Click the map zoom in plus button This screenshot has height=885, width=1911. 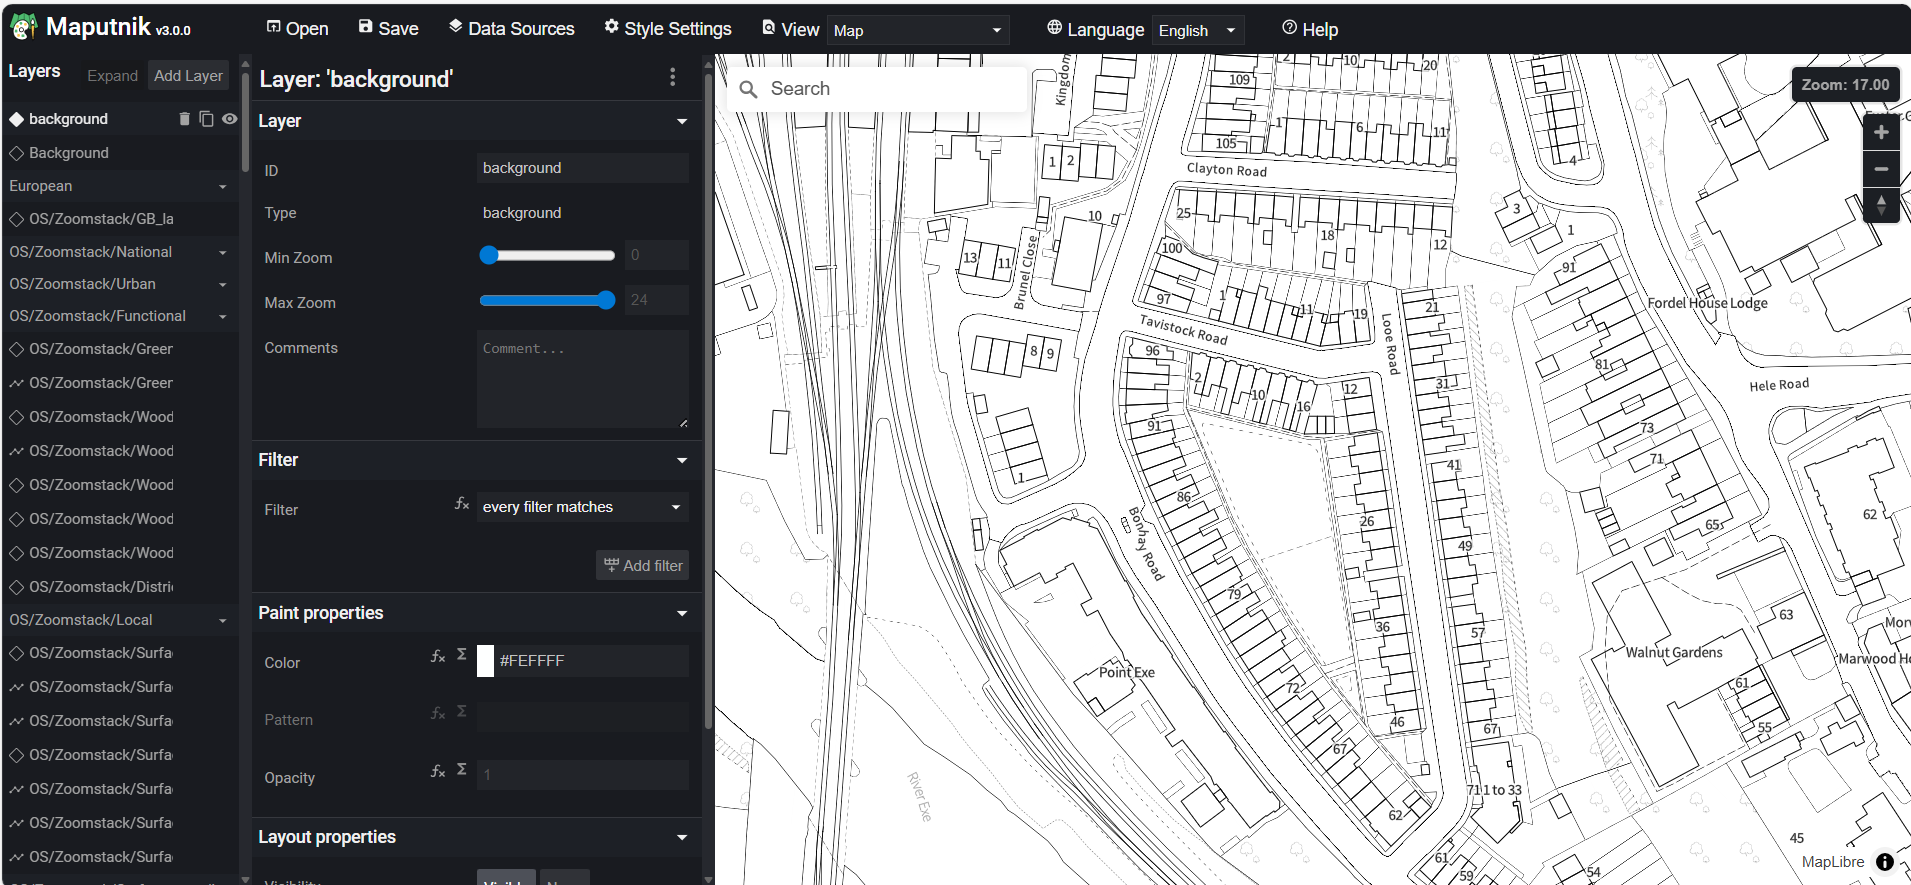pos(1880,133)
